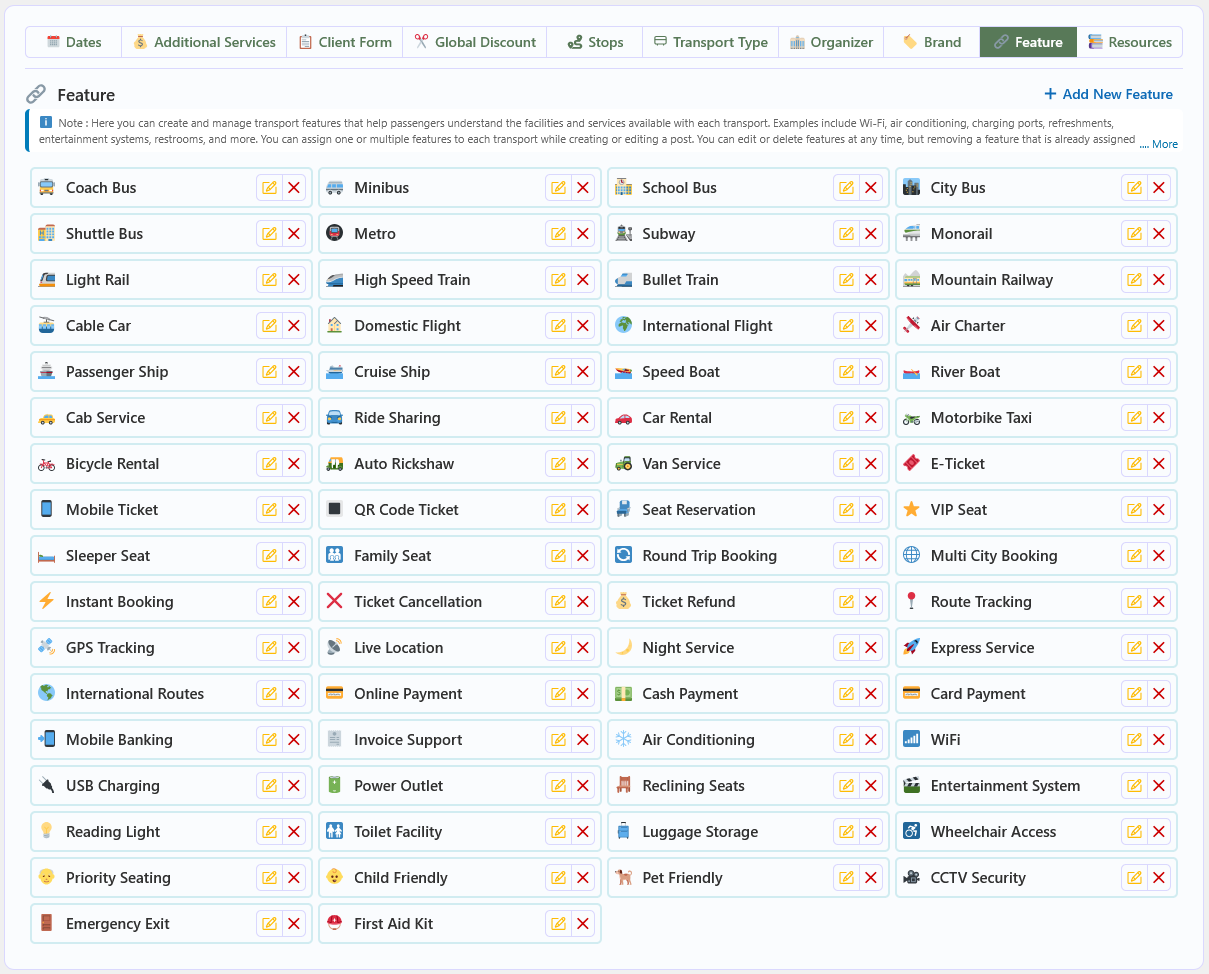Edit the Ticket Cancellation feature

[x=558, y=602]
